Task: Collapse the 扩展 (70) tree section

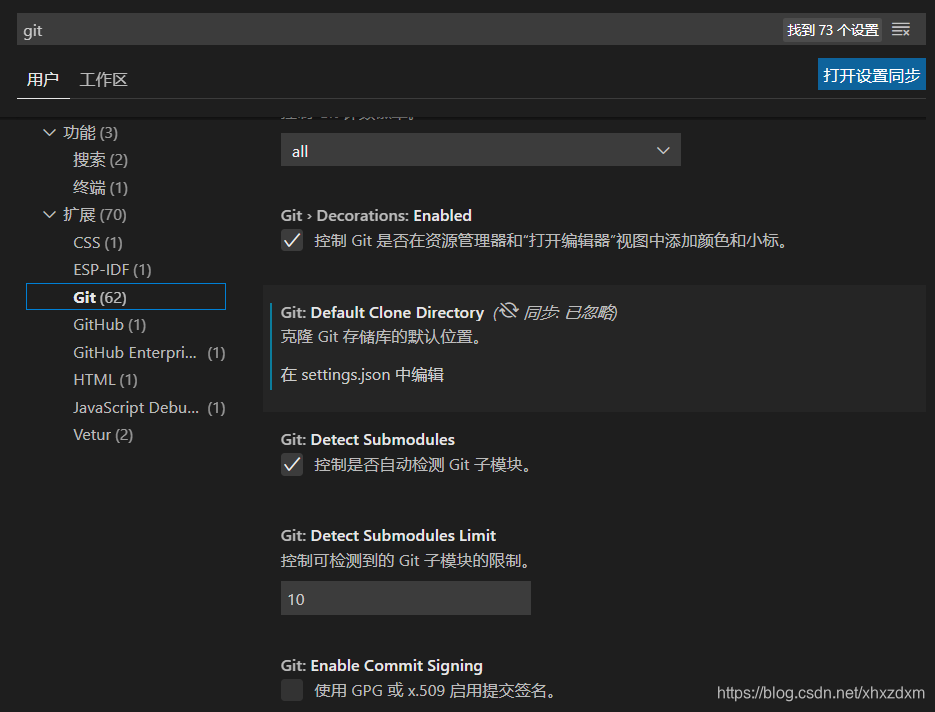Action: (49, 215)
